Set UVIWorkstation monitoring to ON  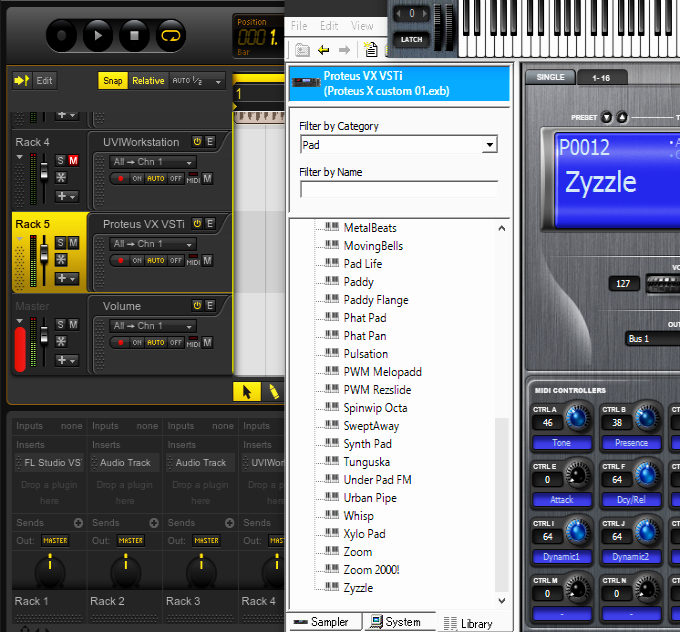pos(137,179)
